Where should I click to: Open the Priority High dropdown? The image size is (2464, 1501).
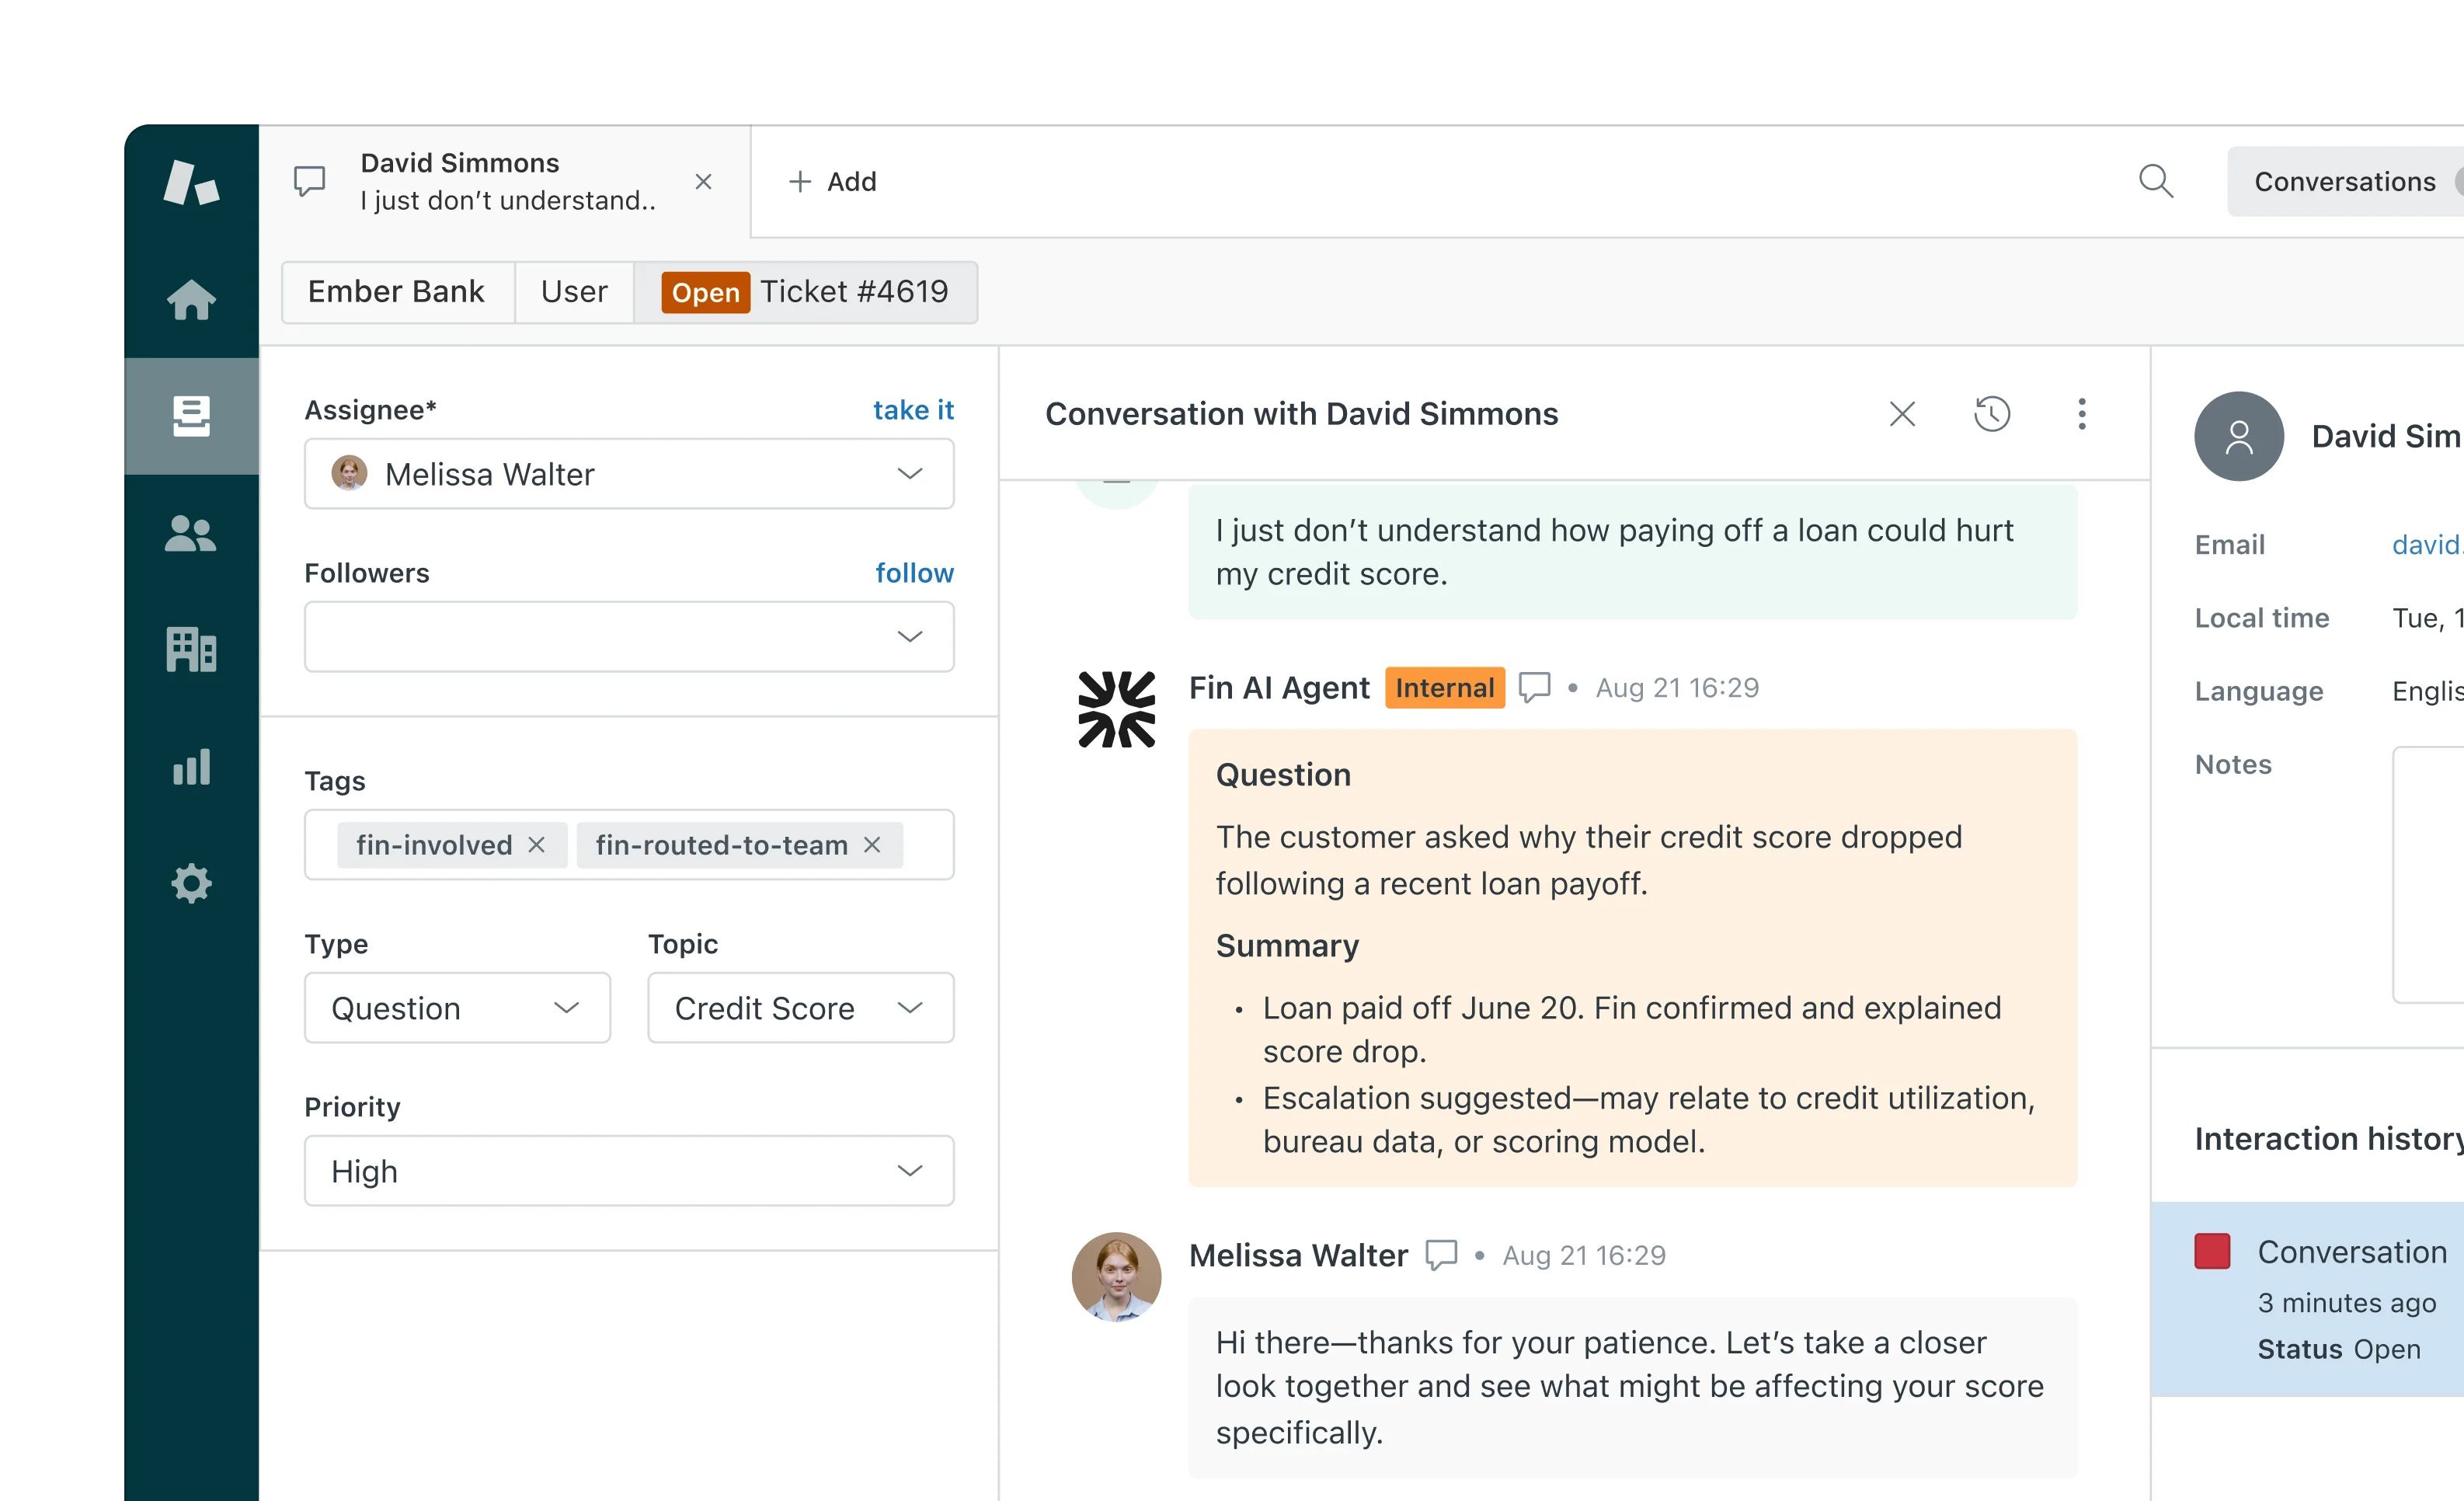coord(908,1171)
